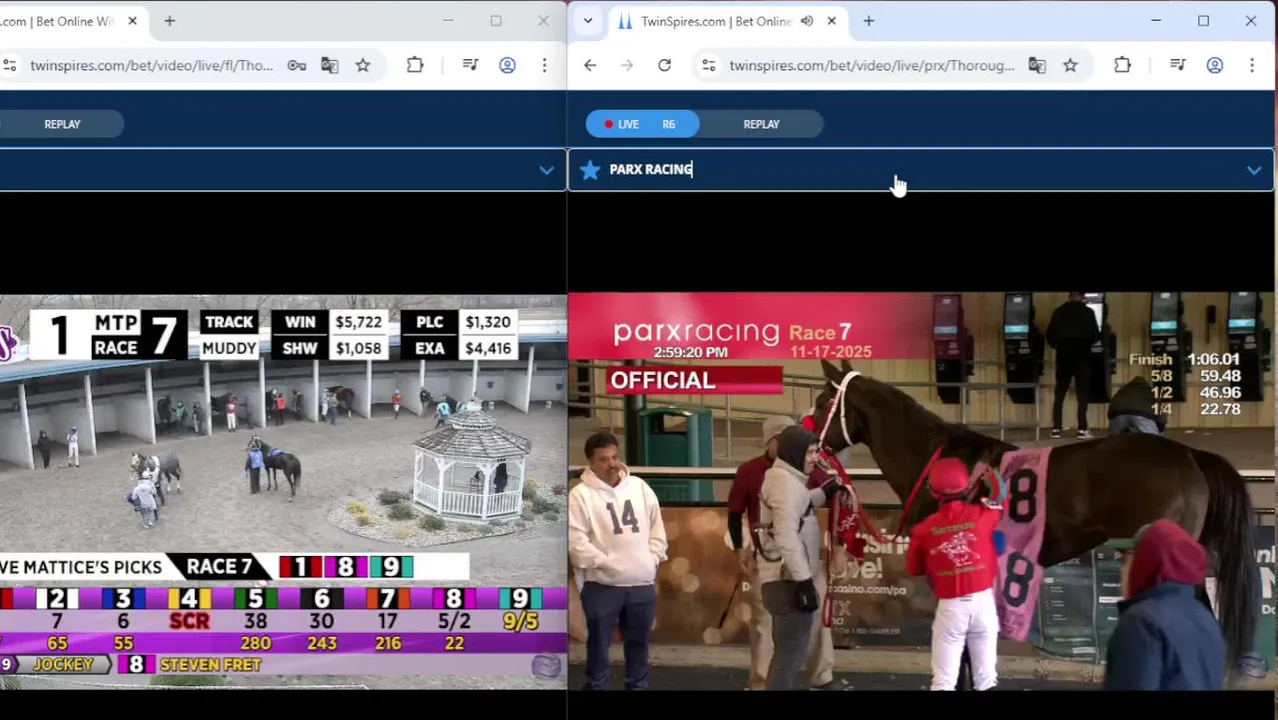
Task: Click translate icon in right window address bar
Action: click(1037, 65)
